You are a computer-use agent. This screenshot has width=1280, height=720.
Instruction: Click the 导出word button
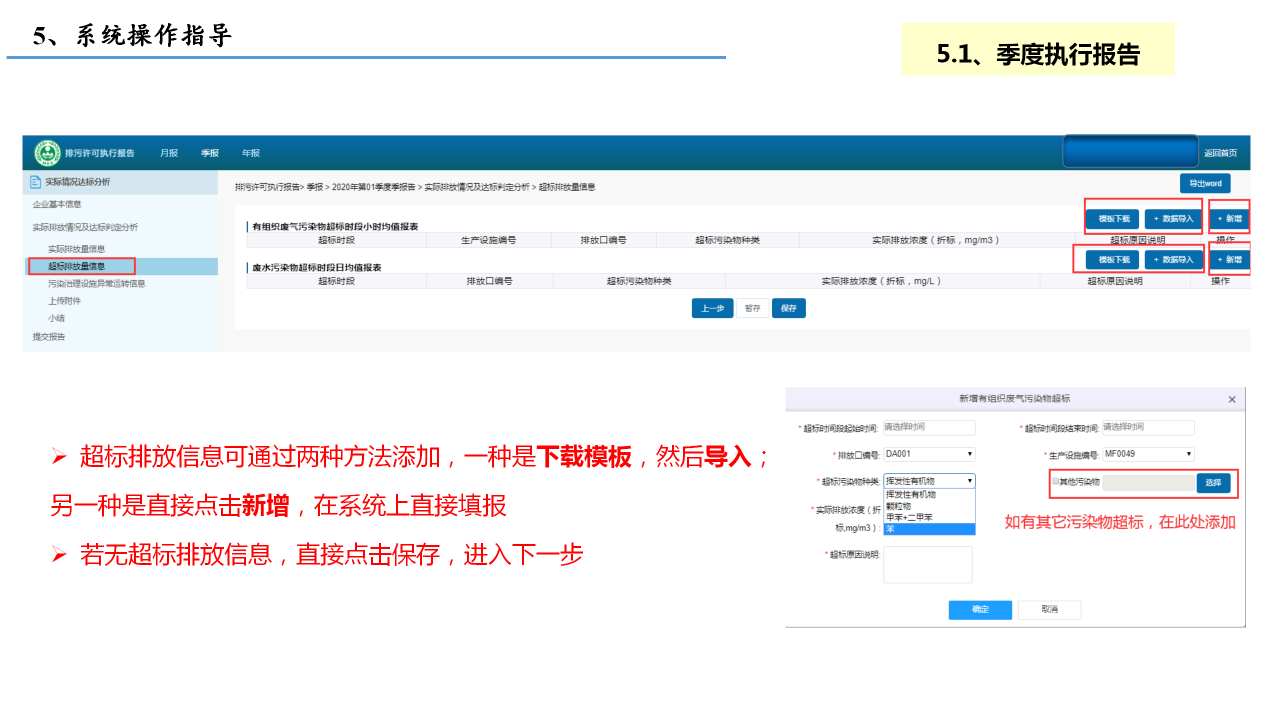[x=1205, y=183]
